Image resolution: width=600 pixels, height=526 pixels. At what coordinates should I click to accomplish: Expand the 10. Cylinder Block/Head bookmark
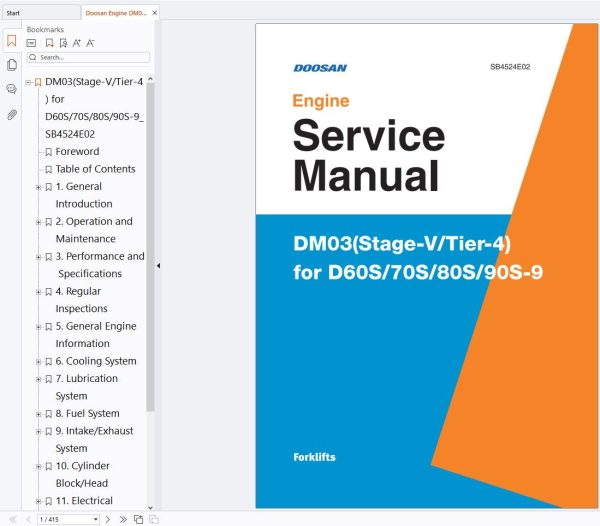point(39,467)
